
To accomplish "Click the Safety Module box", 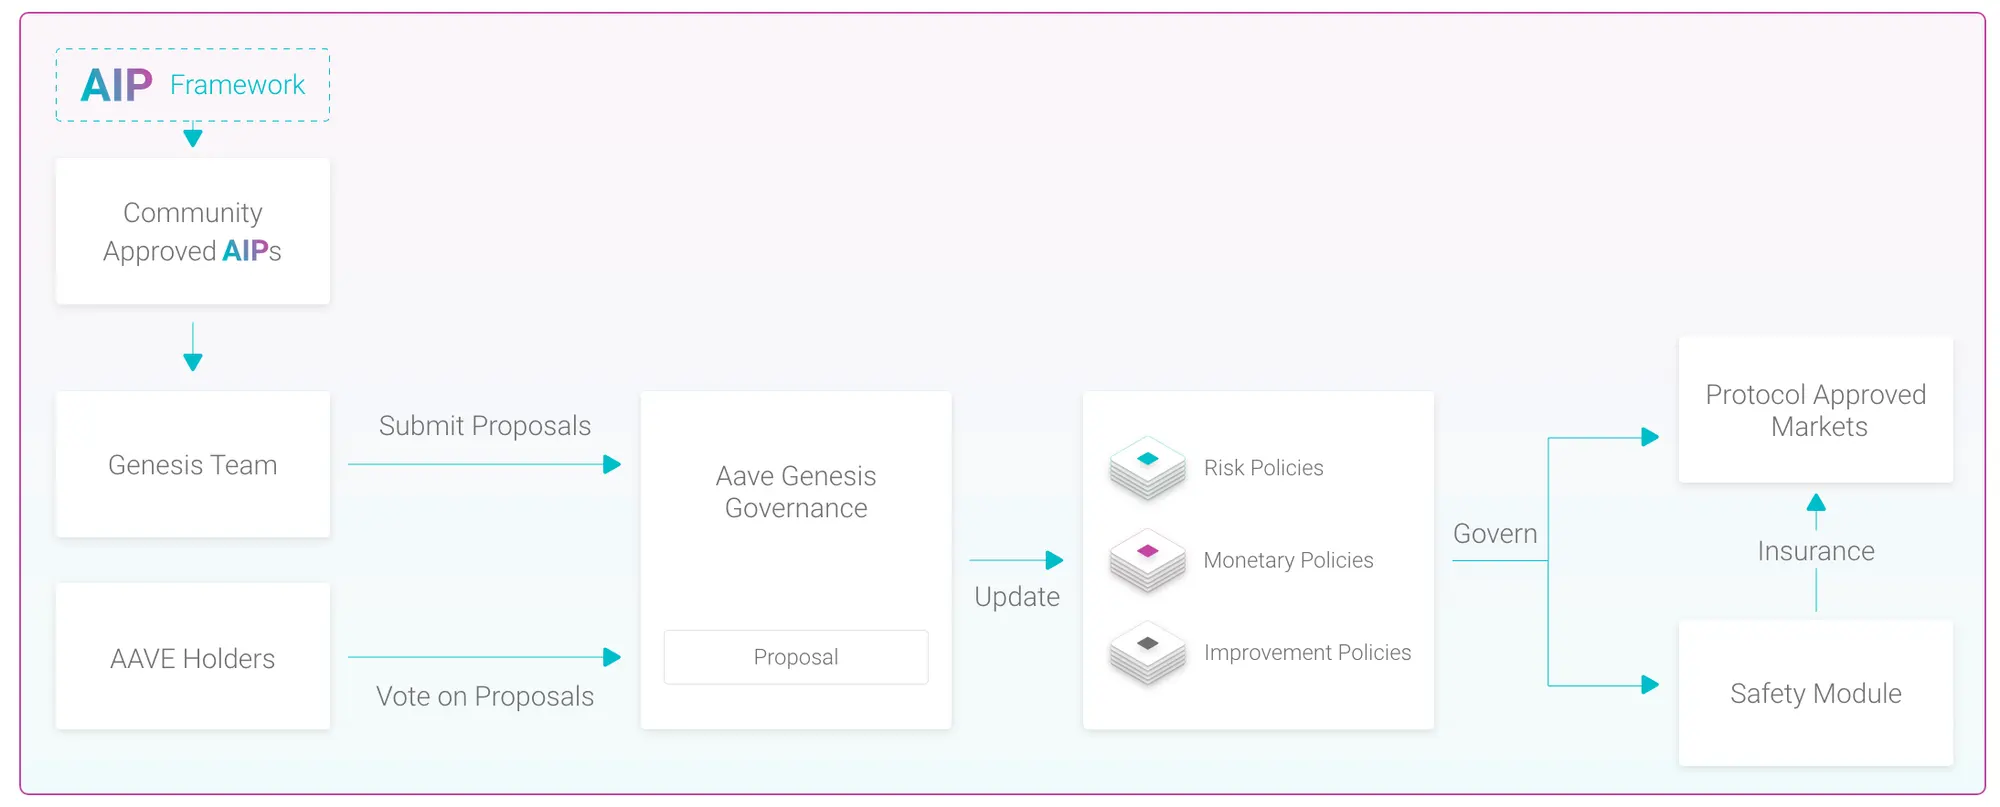I will click(x=1816, y=693).
